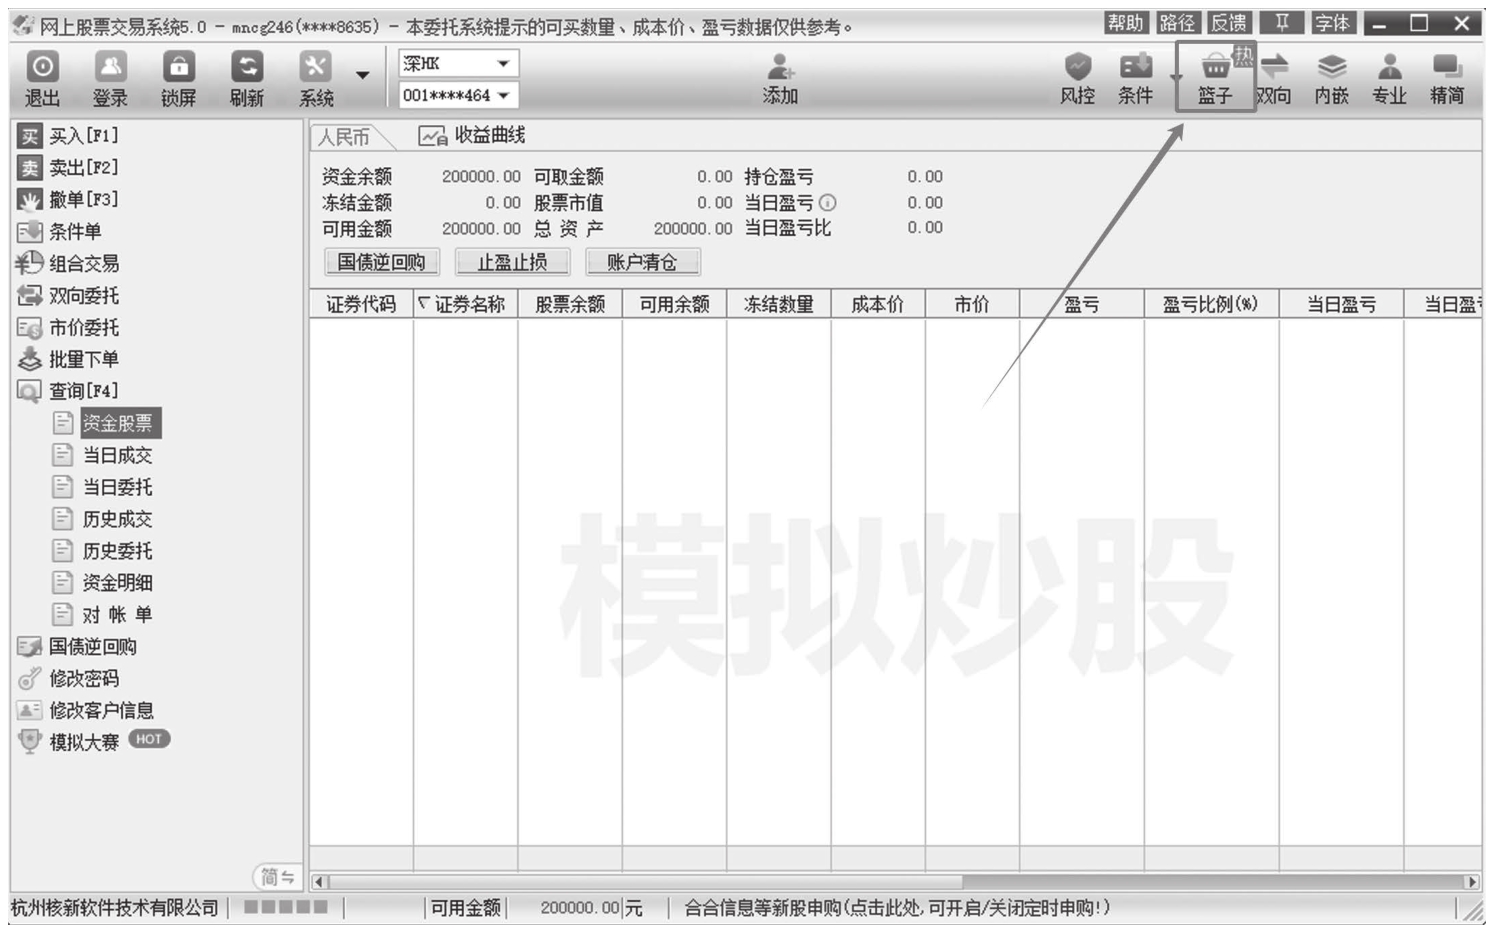The width and height of the screenshot is (1489, 929).
Task: Pin the window on top
Action: tap(1281, 23)
